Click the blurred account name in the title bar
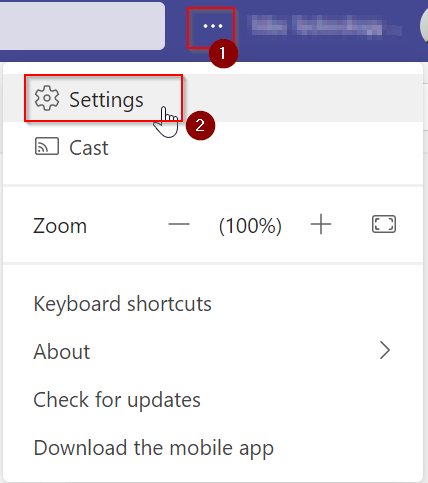The height and width of the screenshot is (483, 428). tap(326, 25)
